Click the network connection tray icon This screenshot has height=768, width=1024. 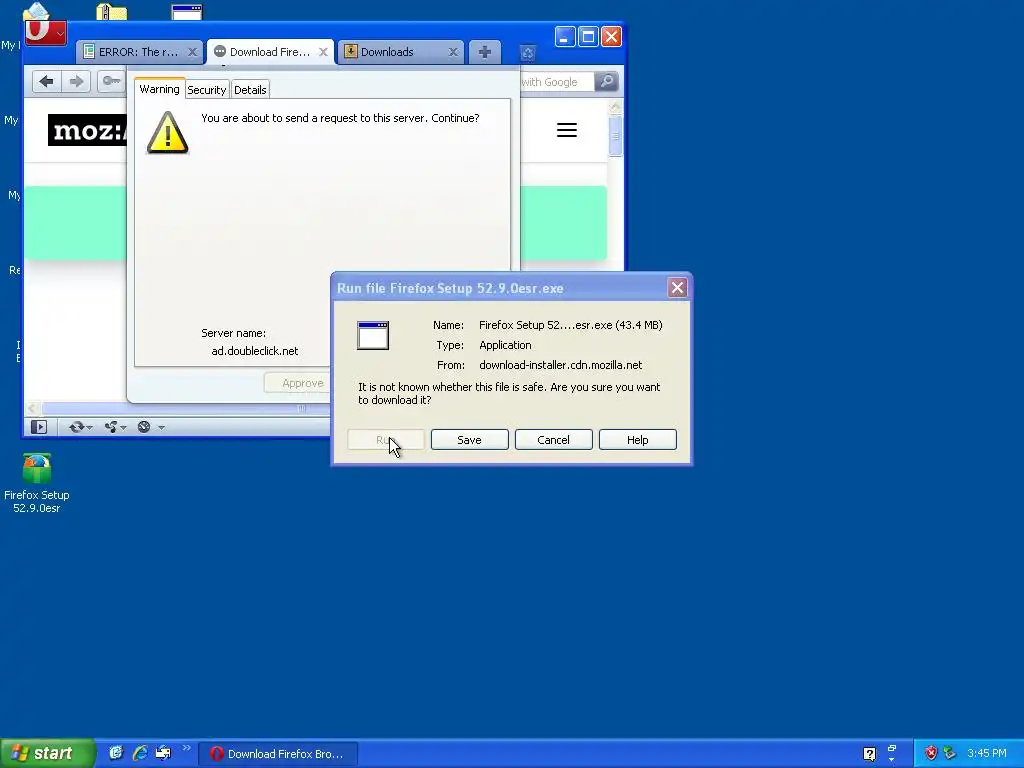coord(950,753)
